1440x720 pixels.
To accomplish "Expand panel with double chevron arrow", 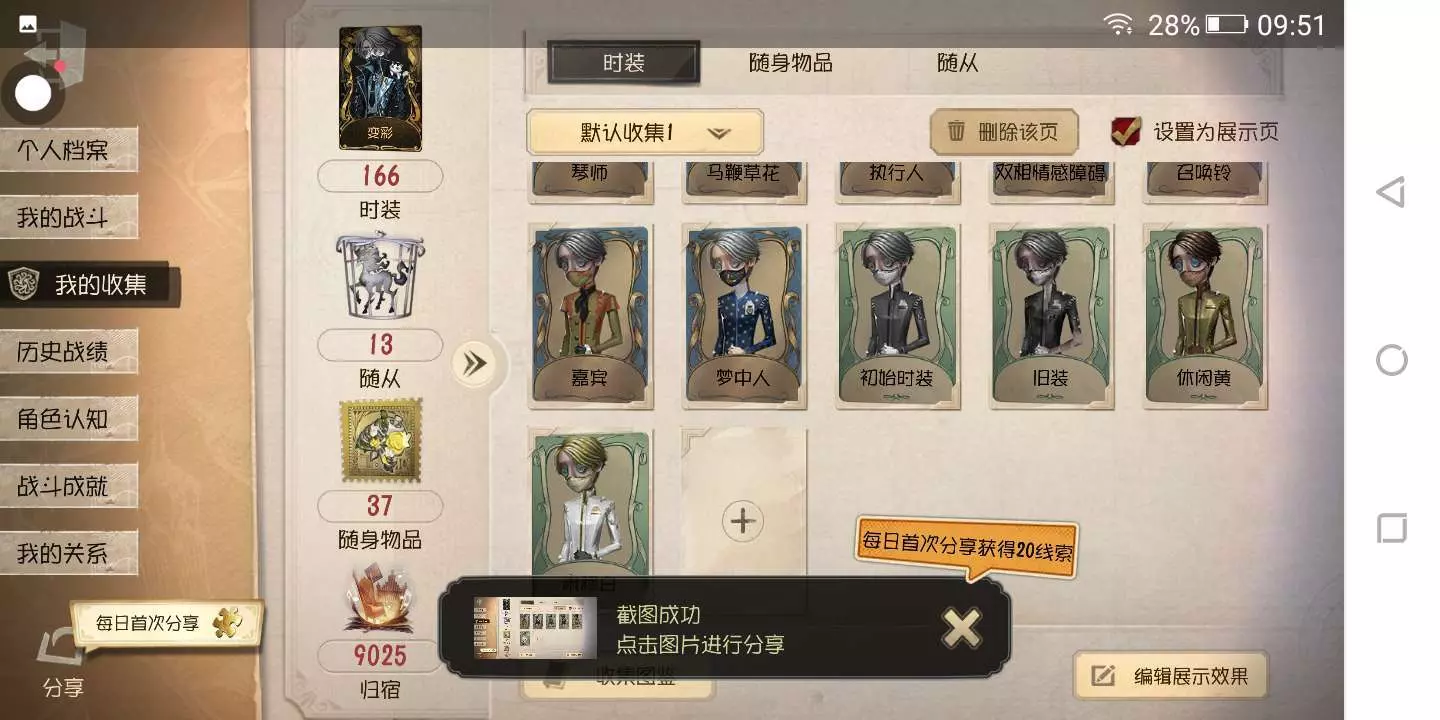I will 473,363.
